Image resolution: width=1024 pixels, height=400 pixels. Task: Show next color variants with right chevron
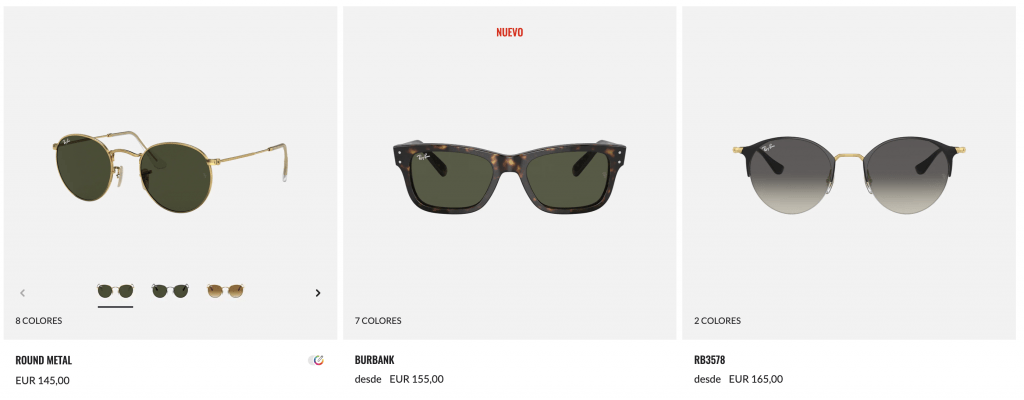318,293
